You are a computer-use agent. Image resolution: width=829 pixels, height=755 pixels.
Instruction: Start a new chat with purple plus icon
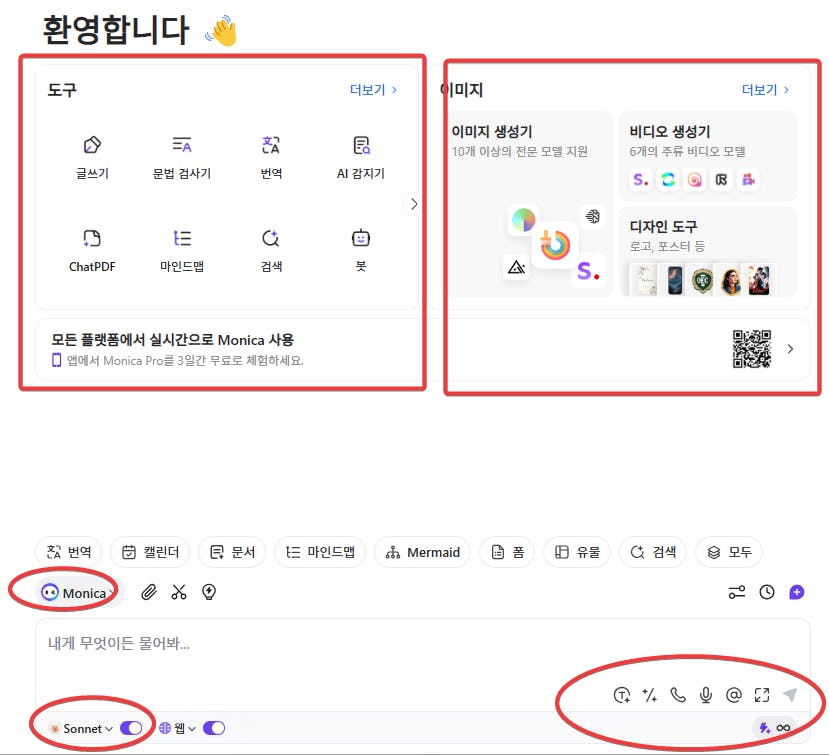[797, 592]
